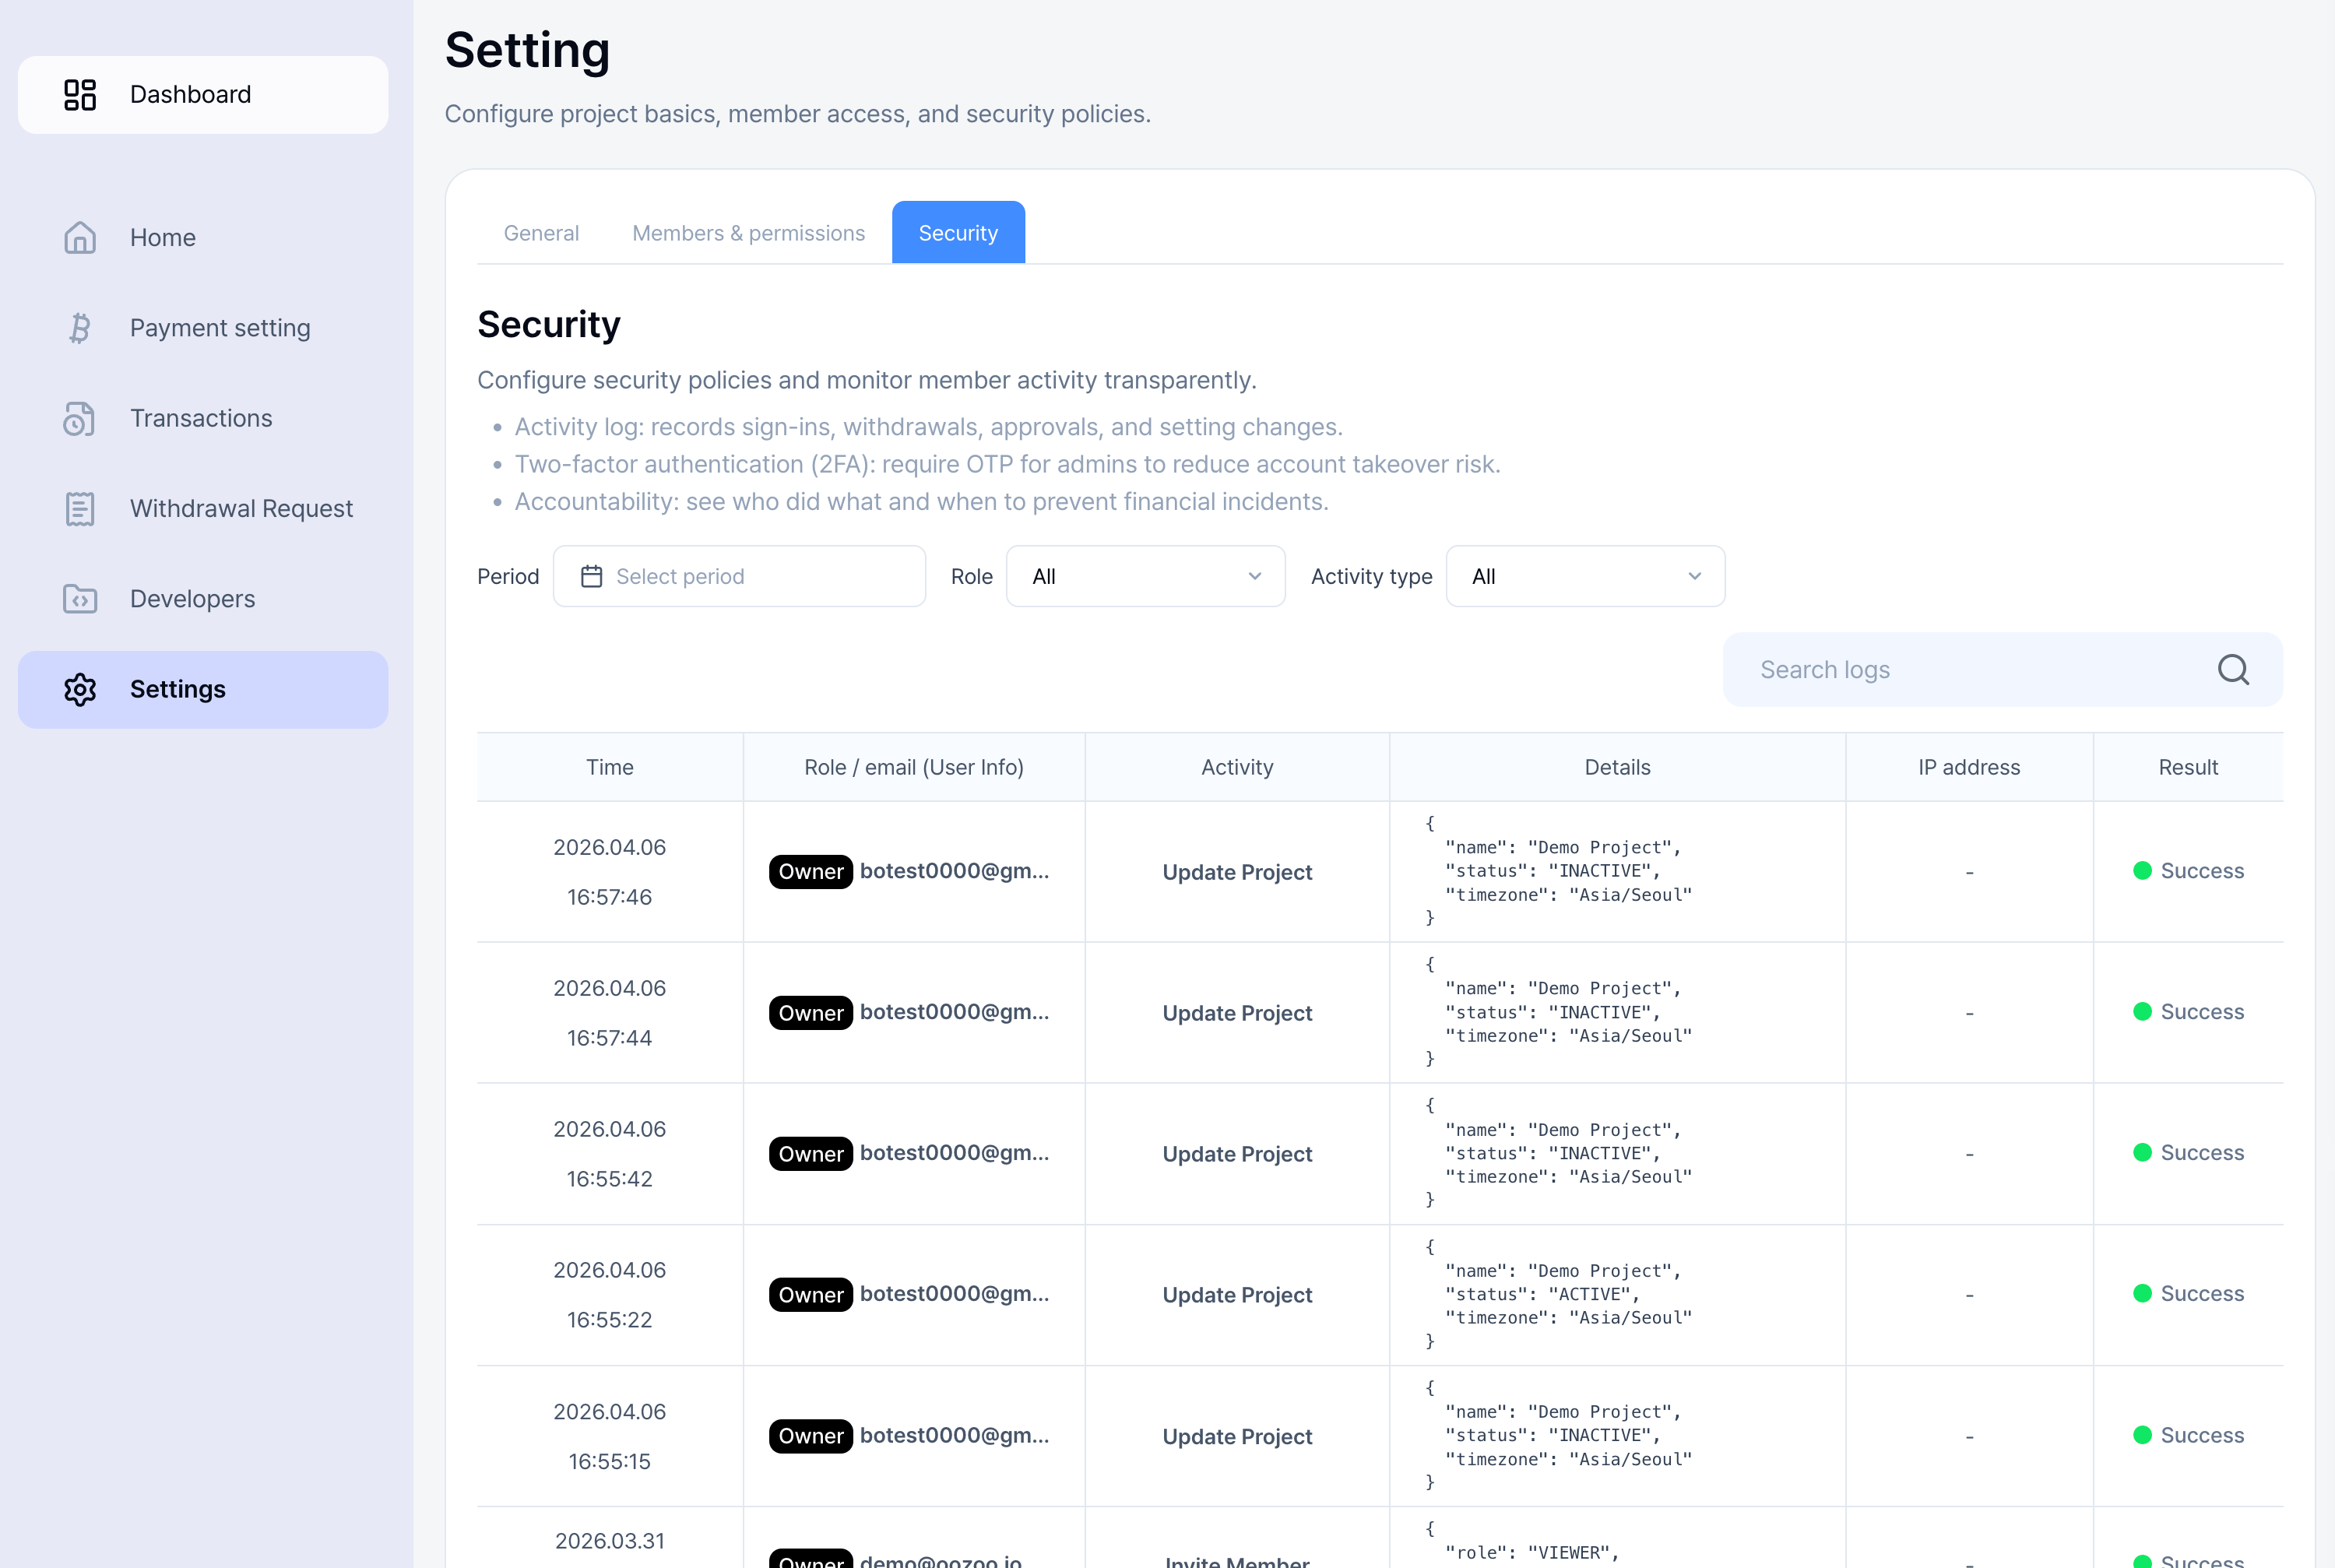Open the Dashboard menu item
Screen dimensions: 2335x1568
[x=203, y=94]
